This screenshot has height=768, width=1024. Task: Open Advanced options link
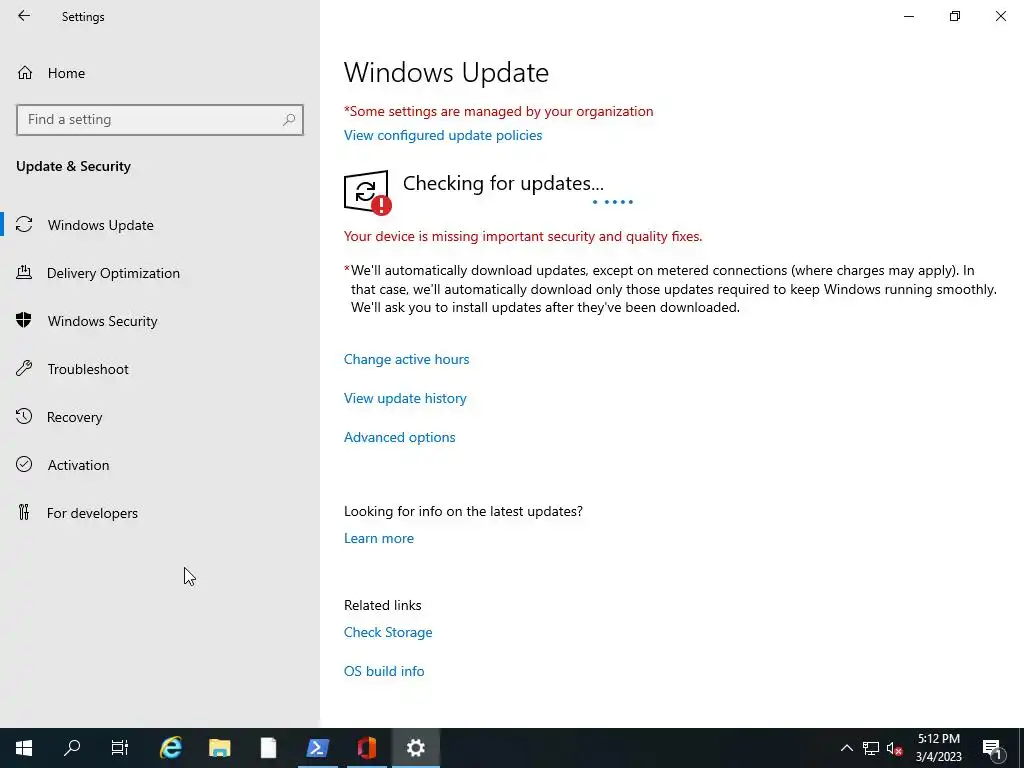pos(400,438)
